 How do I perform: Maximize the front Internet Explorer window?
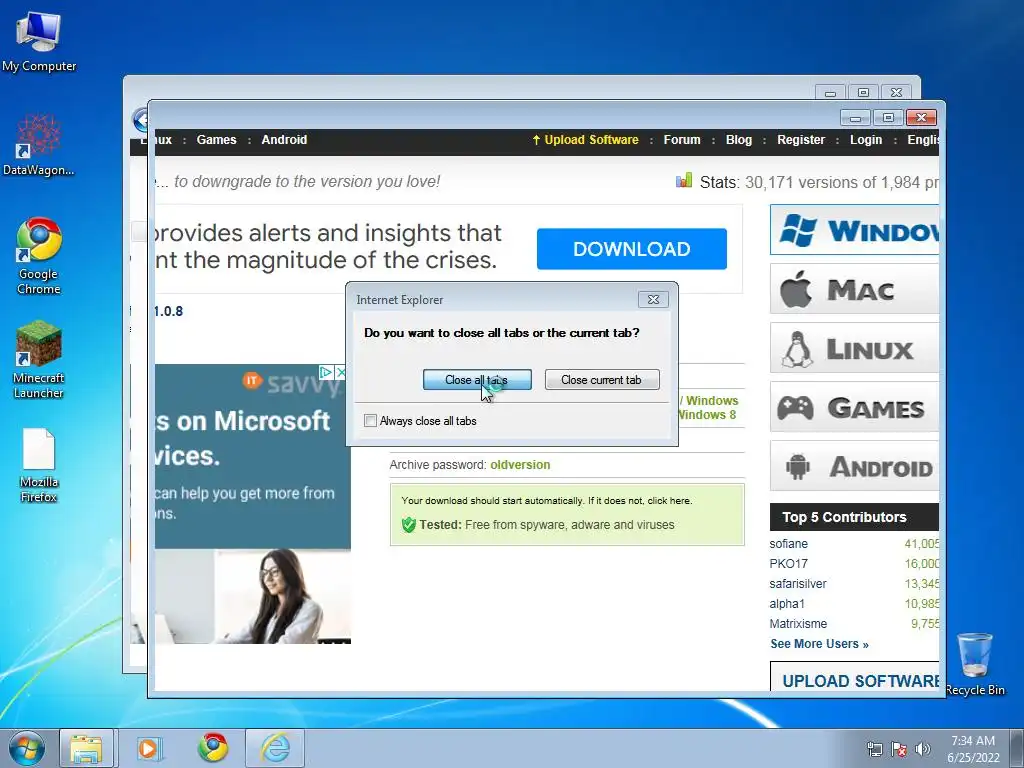pos(888,118)
